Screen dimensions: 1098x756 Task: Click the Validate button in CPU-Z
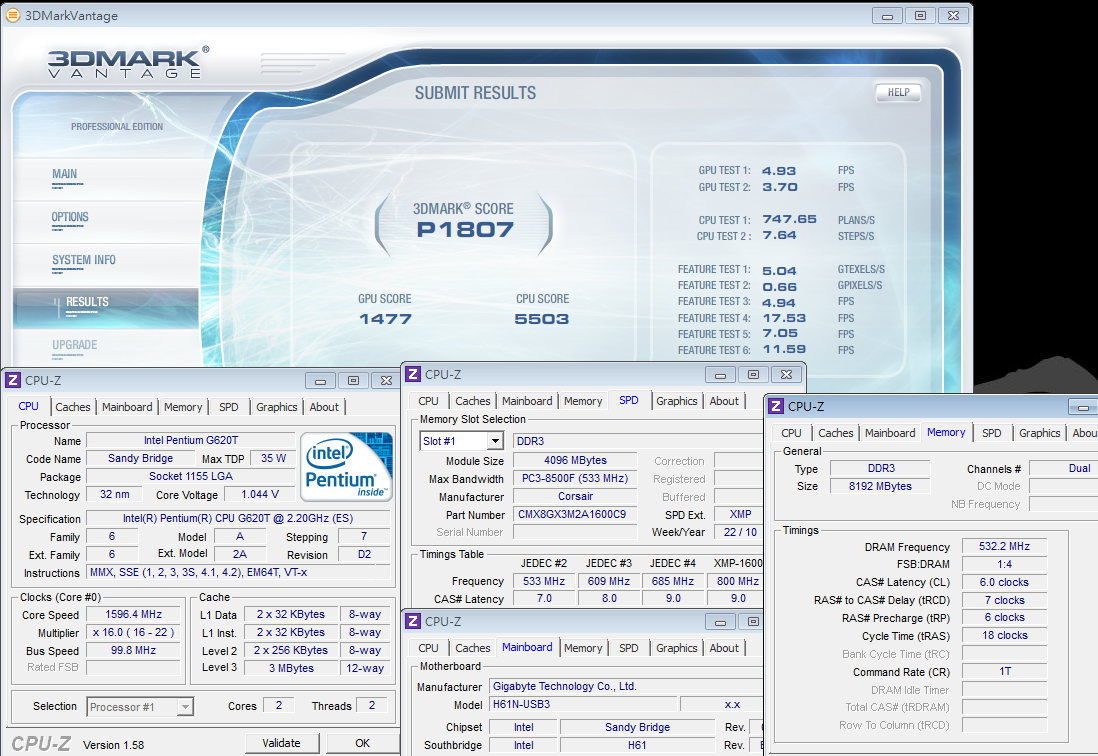click(x=281, y=743)
